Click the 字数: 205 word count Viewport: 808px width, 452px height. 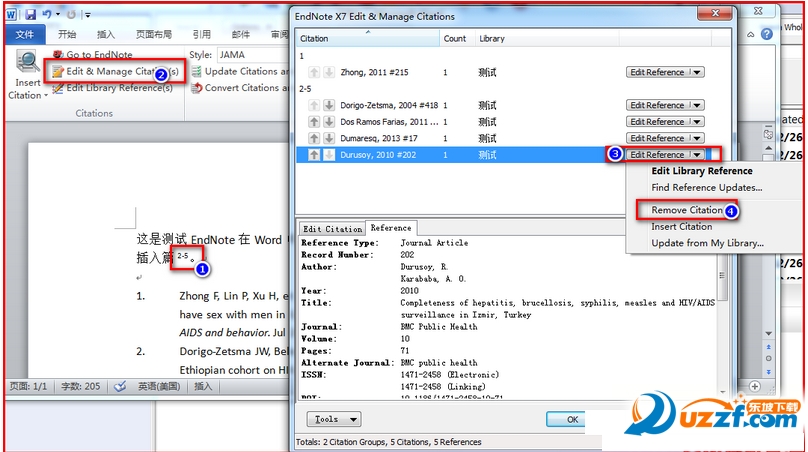coord(80,386)
